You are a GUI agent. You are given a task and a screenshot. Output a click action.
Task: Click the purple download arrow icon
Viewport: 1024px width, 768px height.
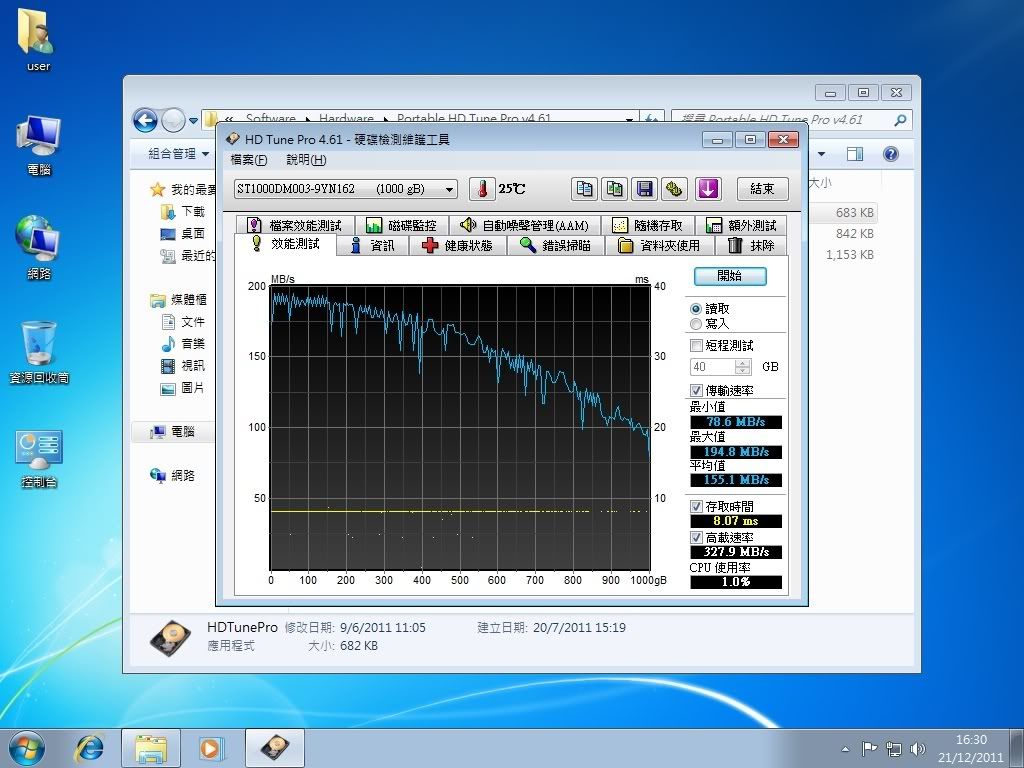coord(708,189)
